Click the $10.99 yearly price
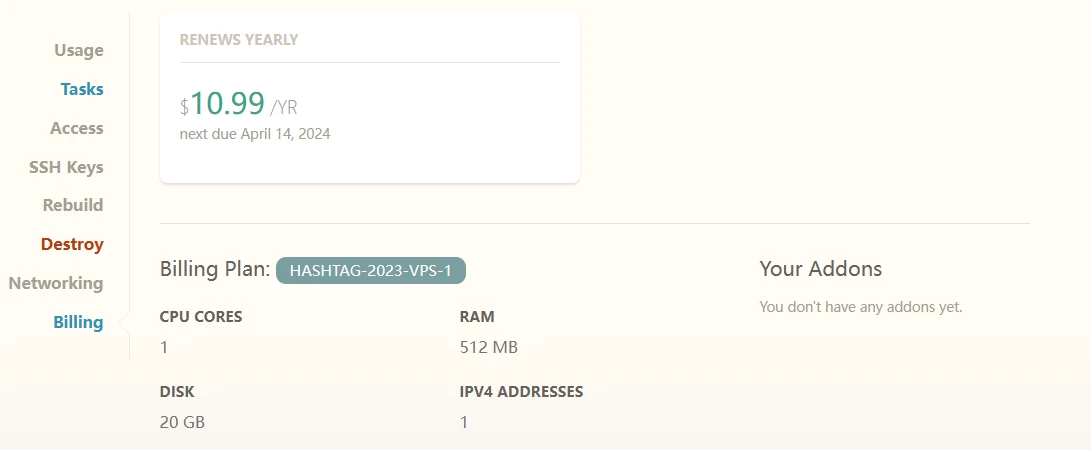This screenshot has height=450, width=1091. tap(227, 104)
